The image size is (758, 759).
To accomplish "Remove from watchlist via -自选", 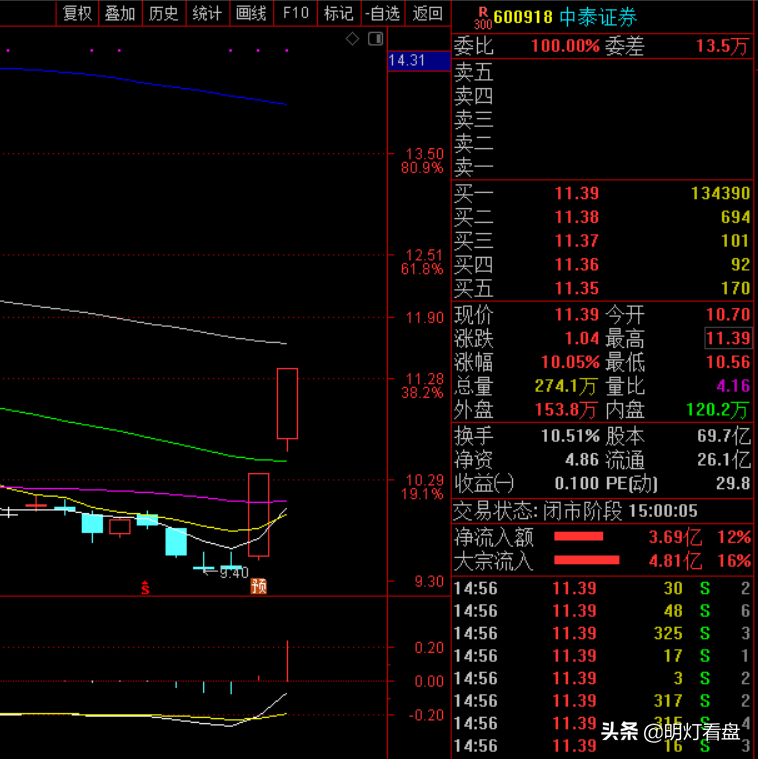I will pyautogui.click(x=382, y=13).
